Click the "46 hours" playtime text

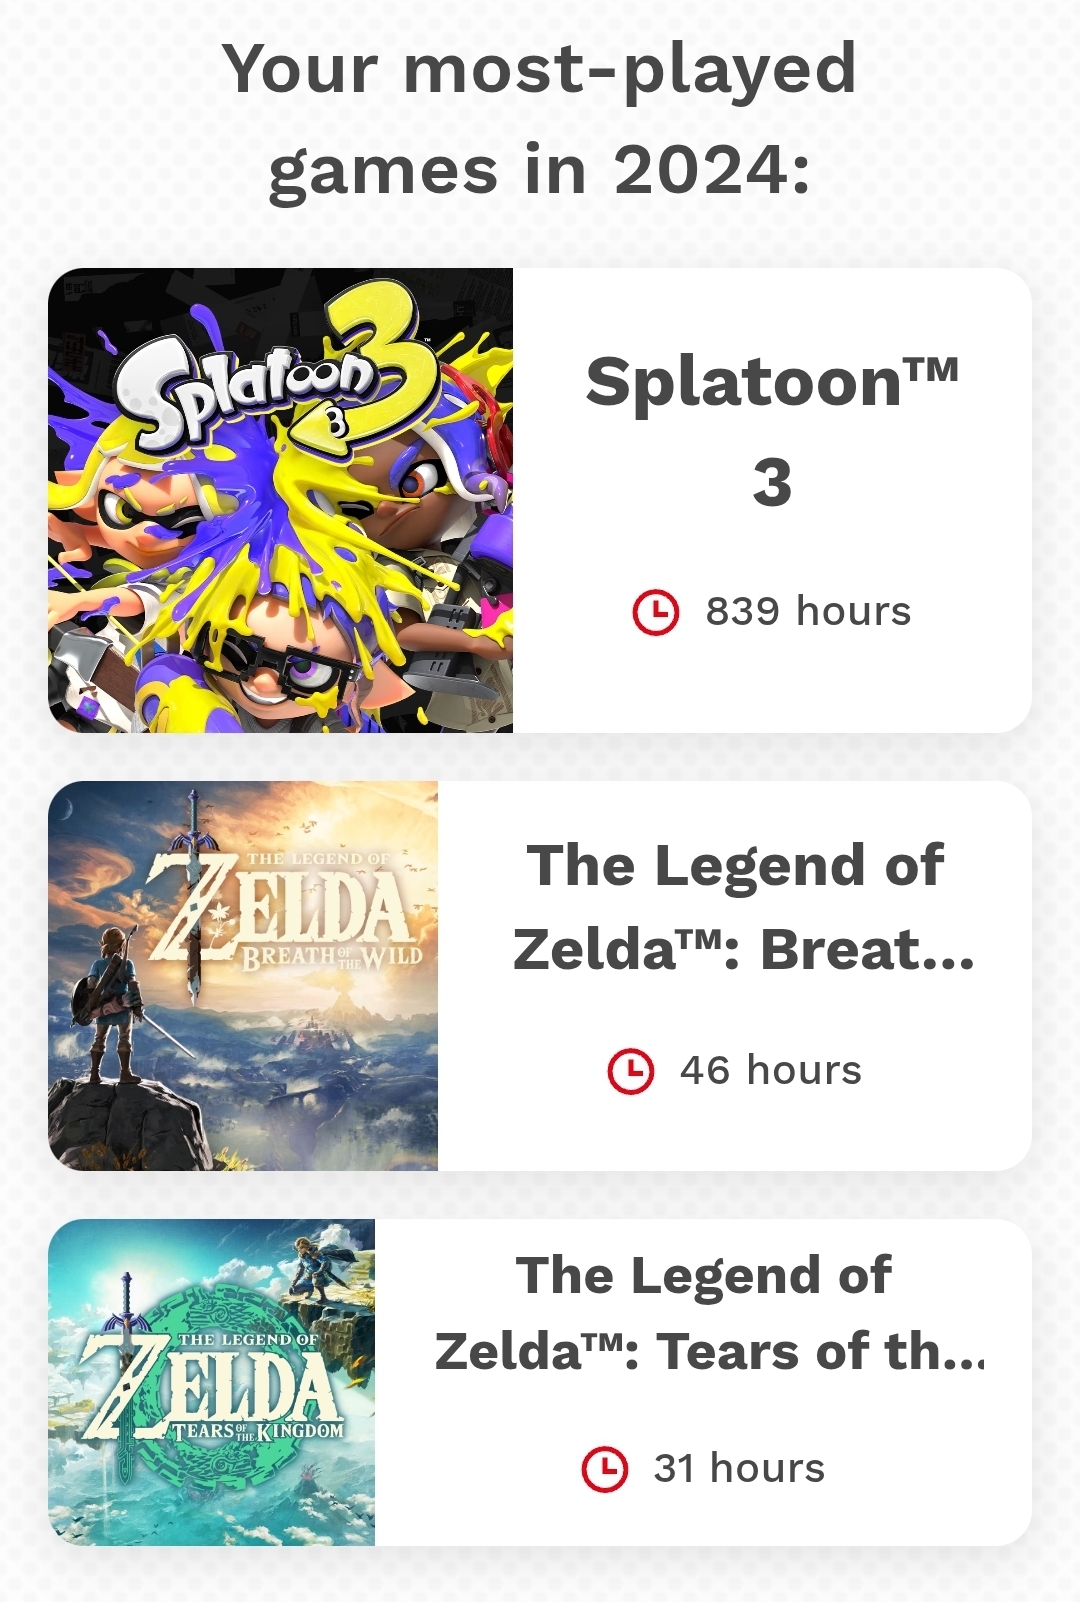770,1071
